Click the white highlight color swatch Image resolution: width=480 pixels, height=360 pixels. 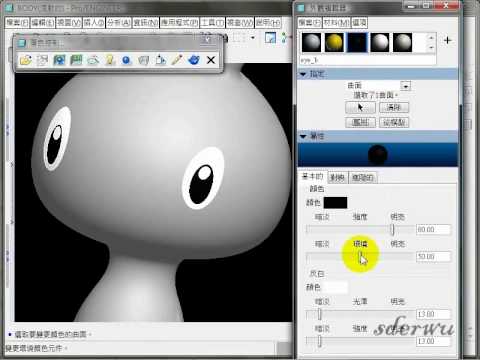point(335,287)
